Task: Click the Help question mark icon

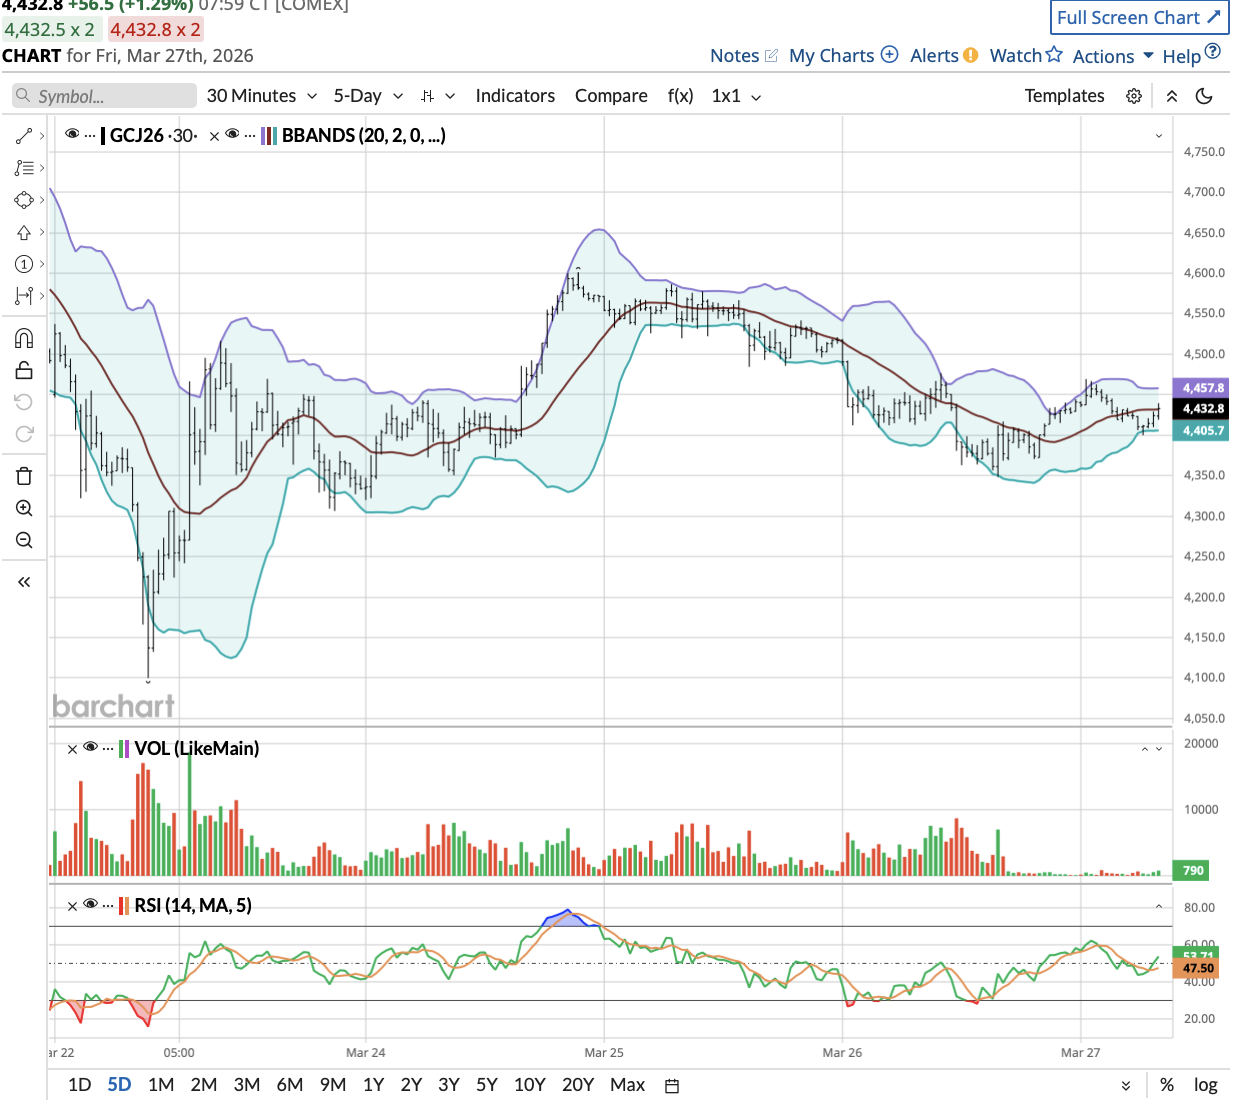Action: pos(1213,51)
